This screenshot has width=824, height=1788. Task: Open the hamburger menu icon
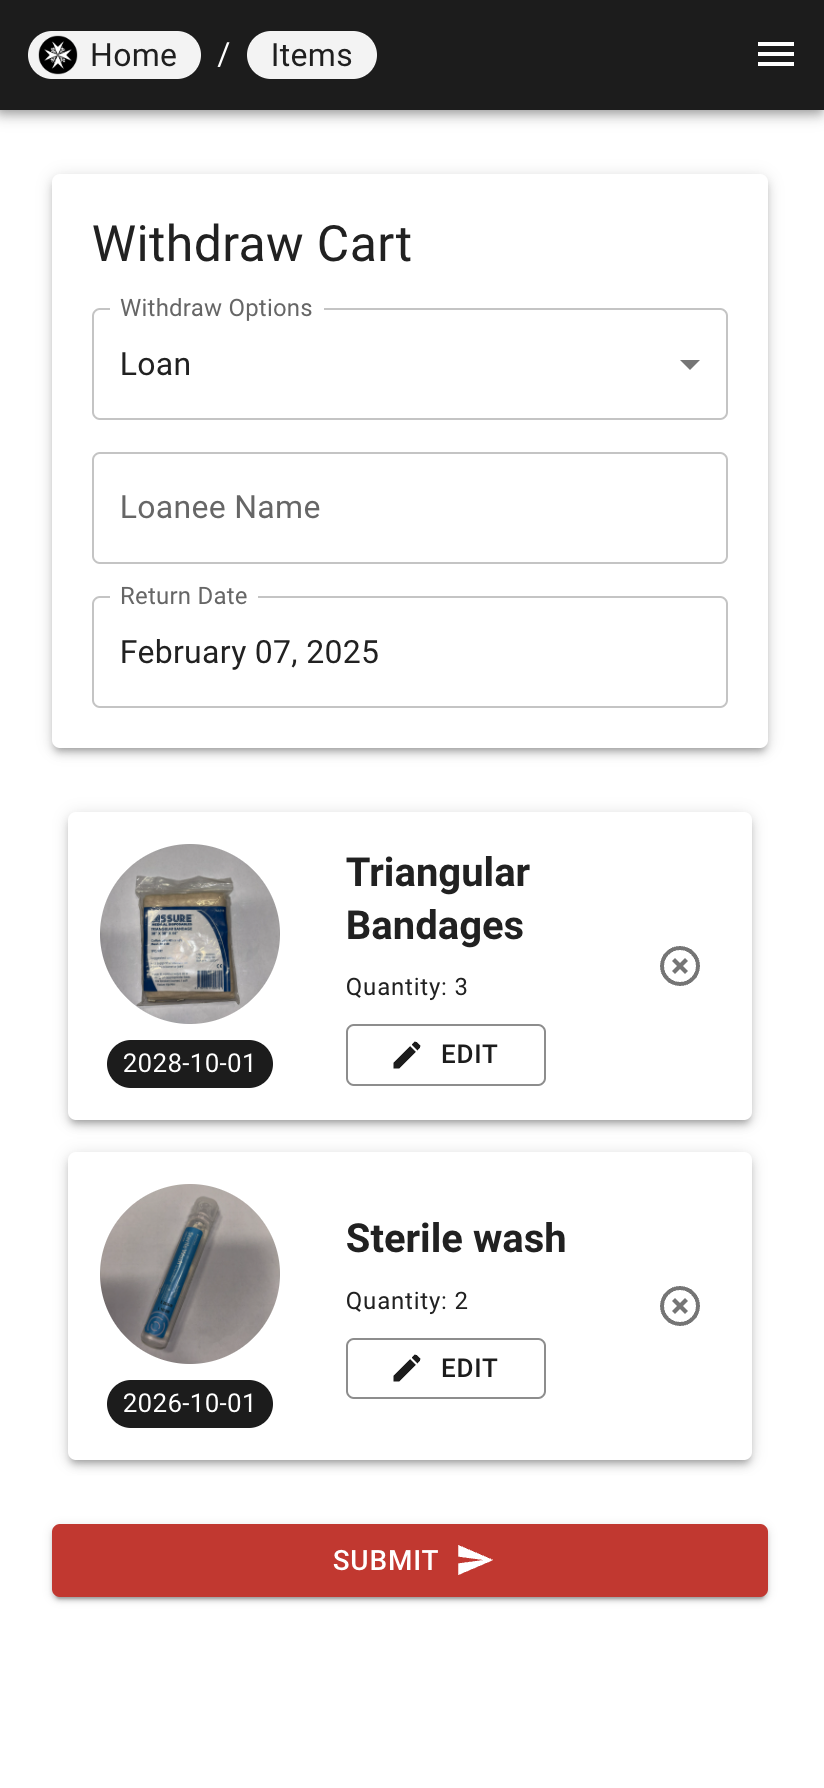pos(776,55)
